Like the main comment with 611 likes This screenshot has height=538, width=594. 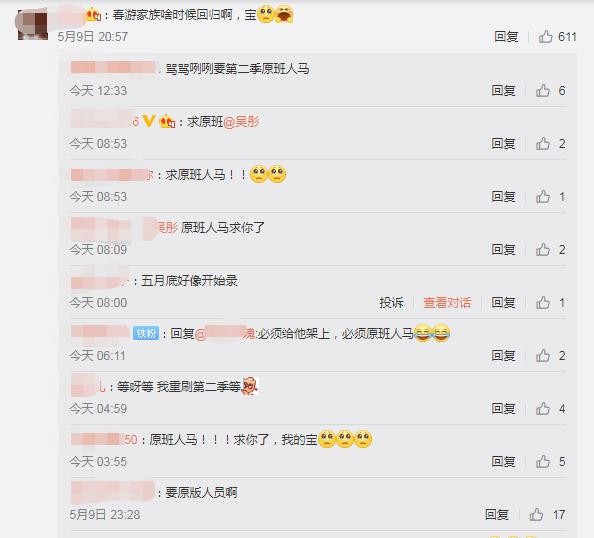tap(546, 36)
